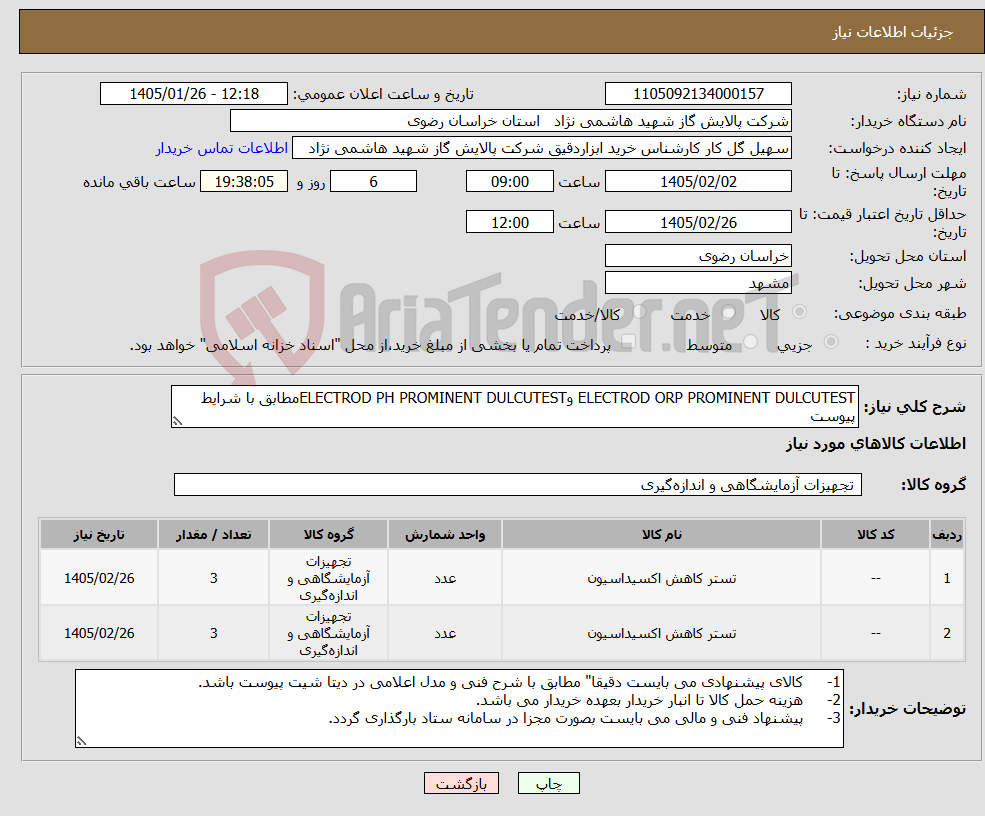
Task: Click the quantity 3 in row 2
Action: [x=214, y=633]
